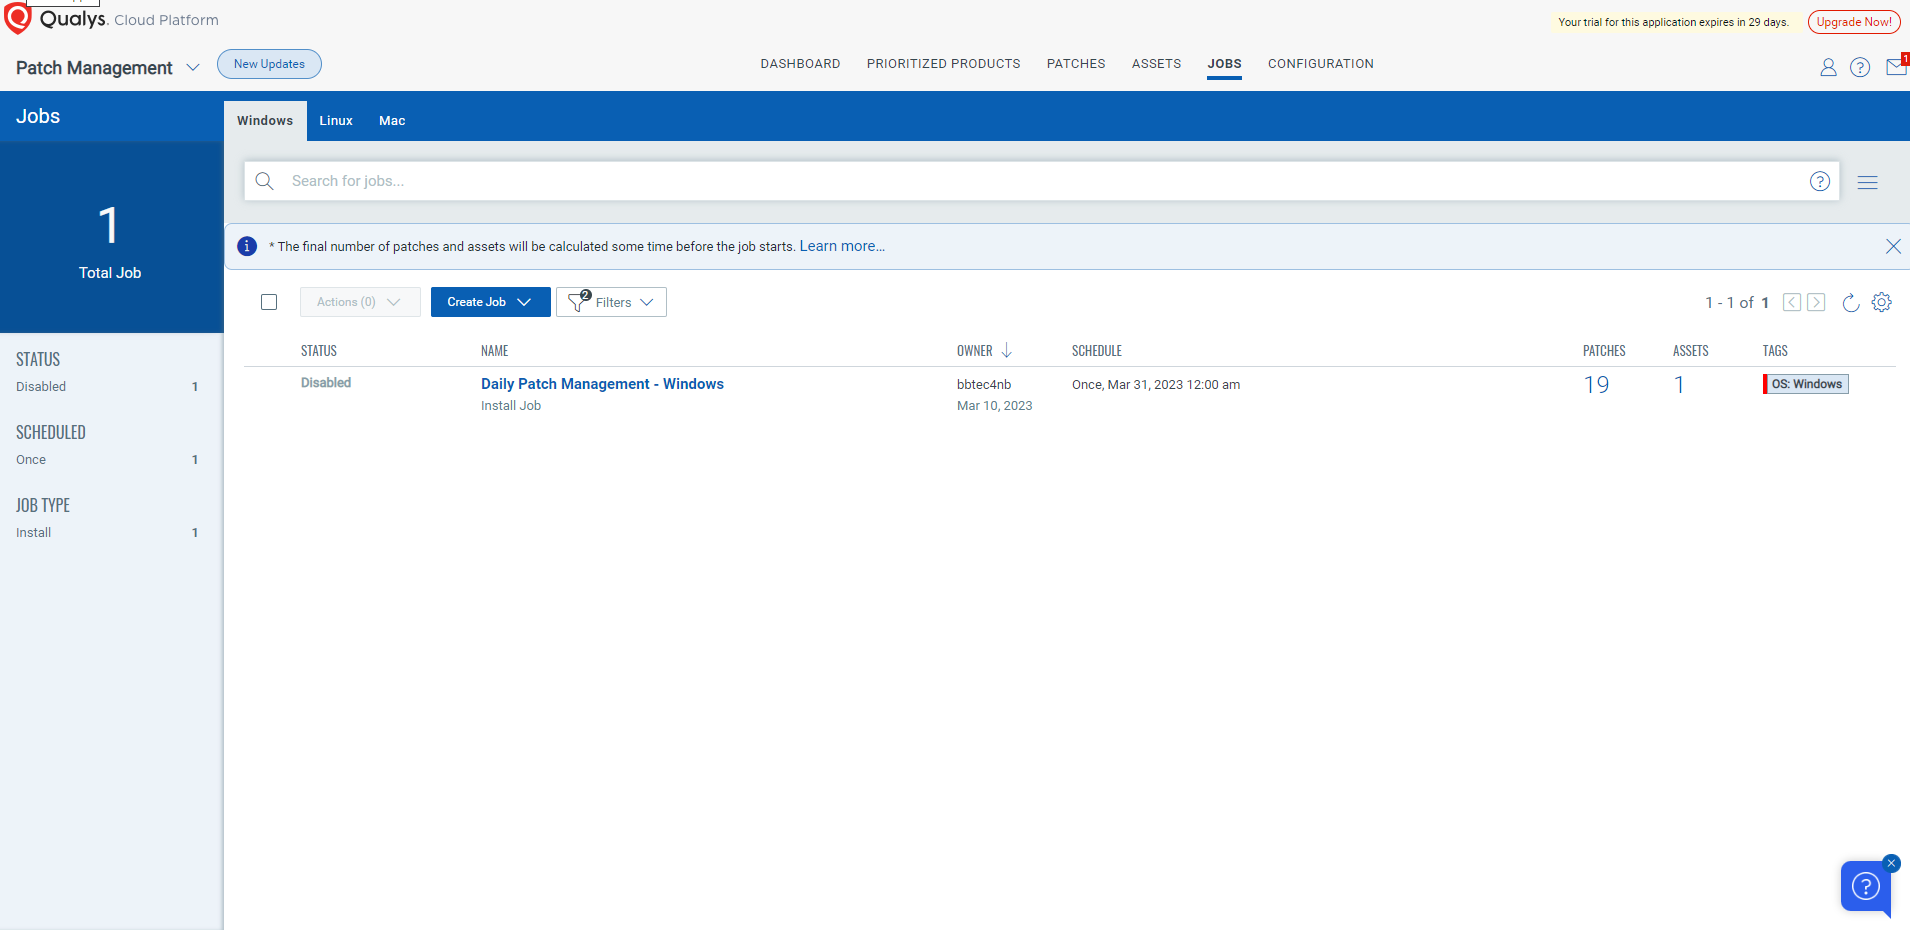Viewport: 1910px width, 930px height.
Task: Open the user profile icon
Action: [x=1828, y=67]
